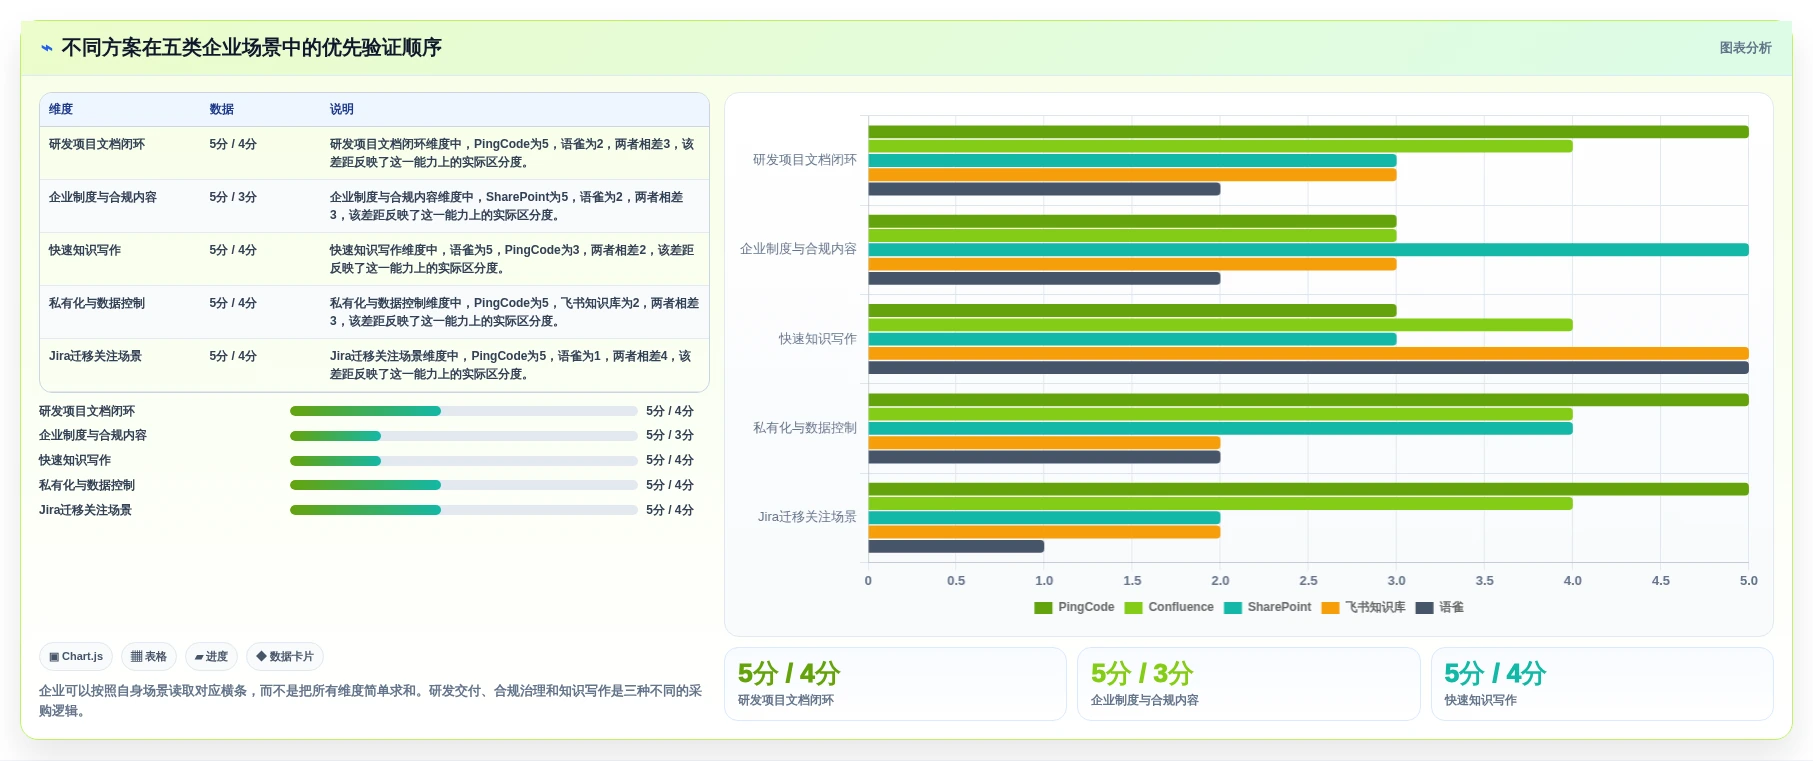The height and width of the screenshot is (761, 1813).
Task: Select the Chart.js tag
Action: tap(76, 657)
